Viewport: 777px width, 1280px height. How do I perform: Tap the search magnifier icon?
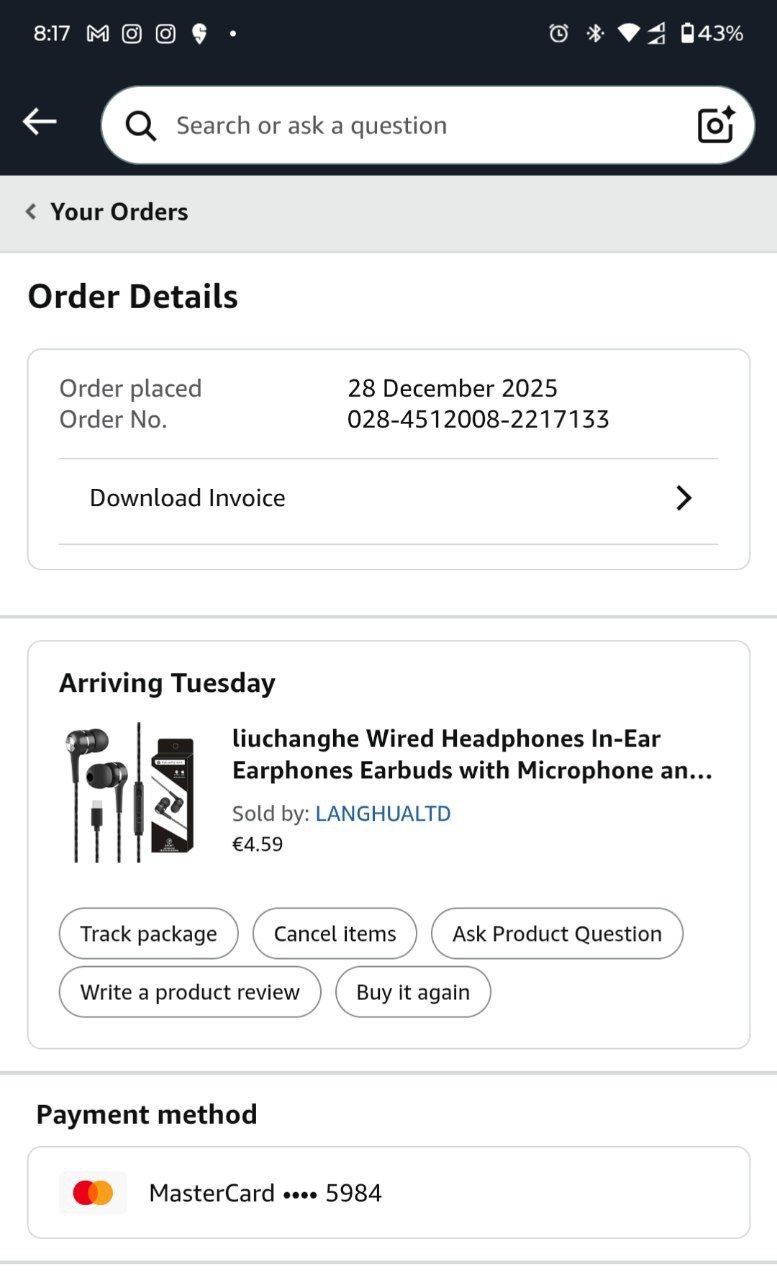(141, 126)
